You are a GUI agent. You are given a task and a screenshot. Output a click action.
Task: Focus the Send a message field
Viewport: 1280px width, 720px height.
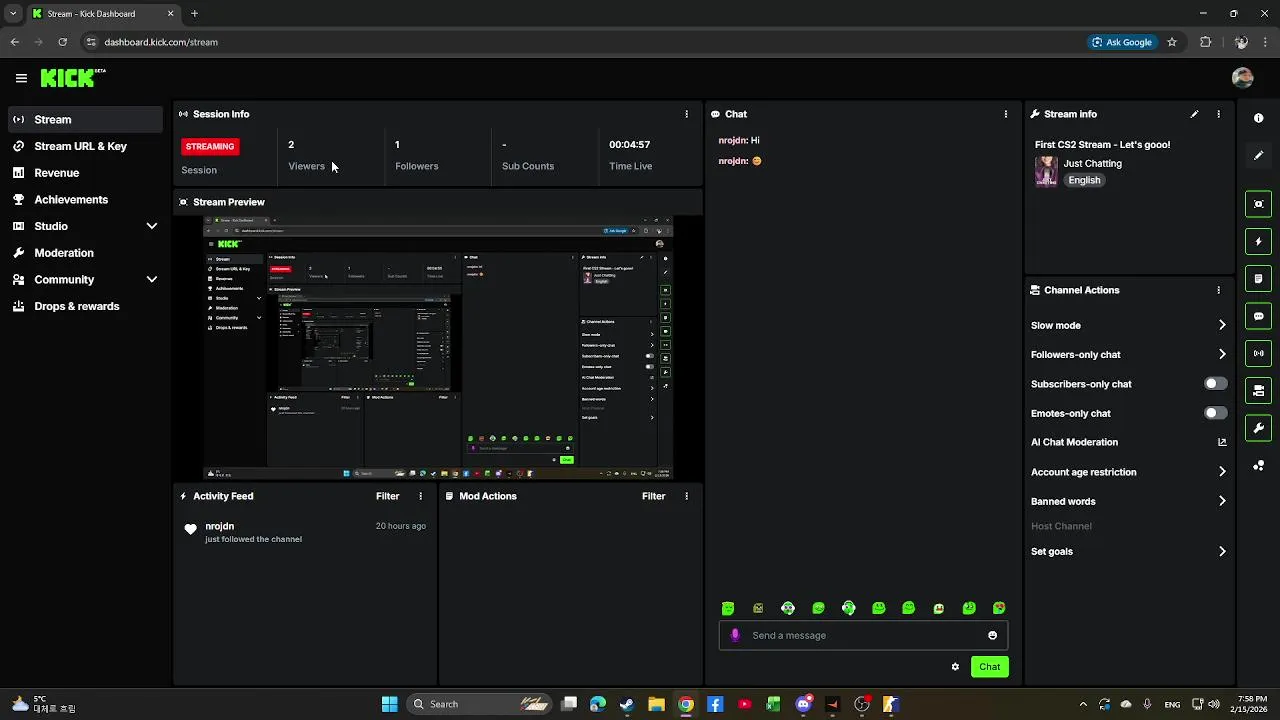tap(863, 635)
